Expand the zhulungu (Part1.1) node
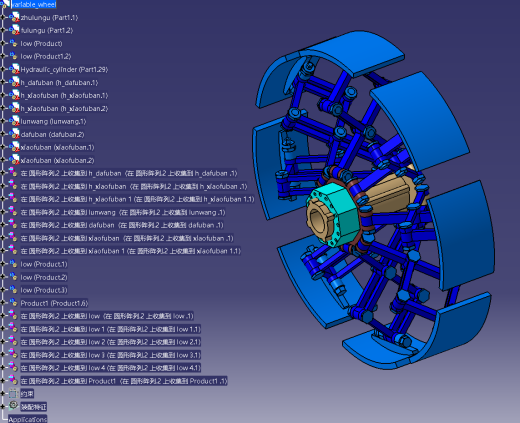 (x=3, y=17)
